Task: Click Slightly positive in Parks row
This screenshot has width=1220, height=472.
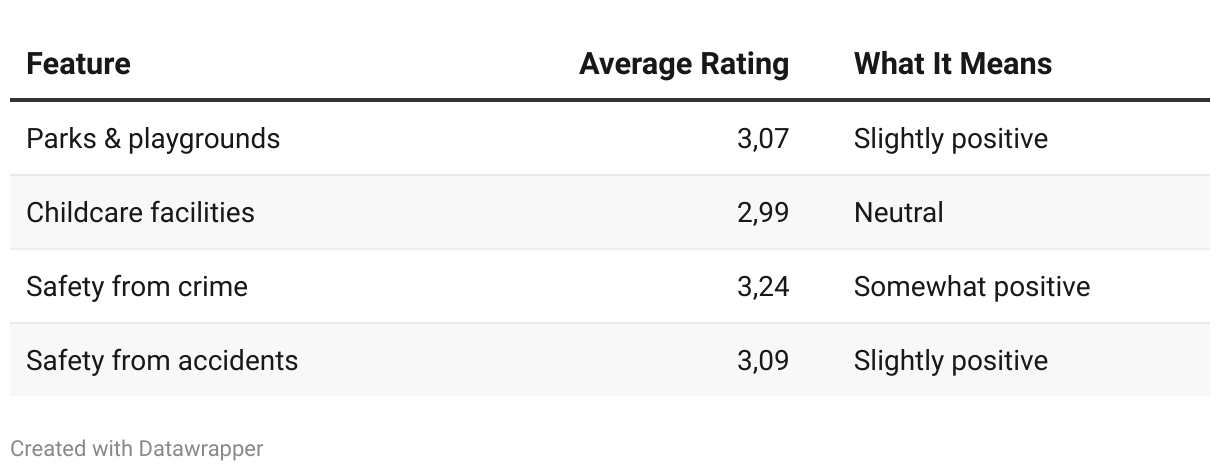Action: 950,138
